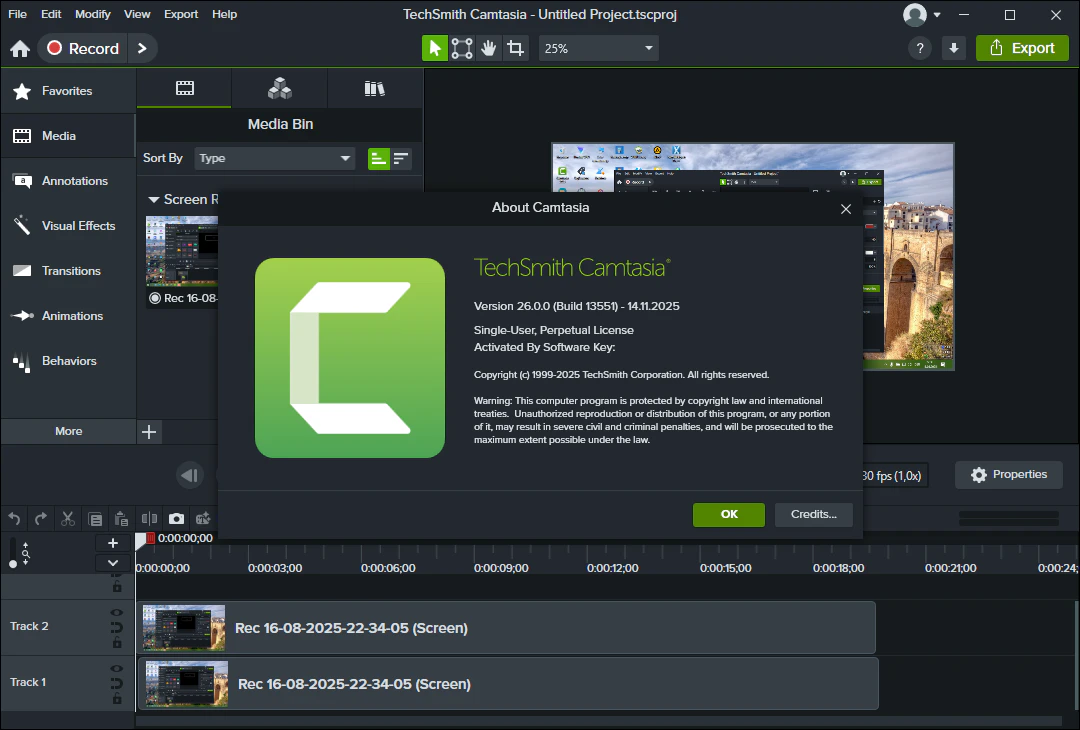Click OK in the About Camtasia dialog
The height and width of the screenshot is (730, 1080).
[728, 514]
